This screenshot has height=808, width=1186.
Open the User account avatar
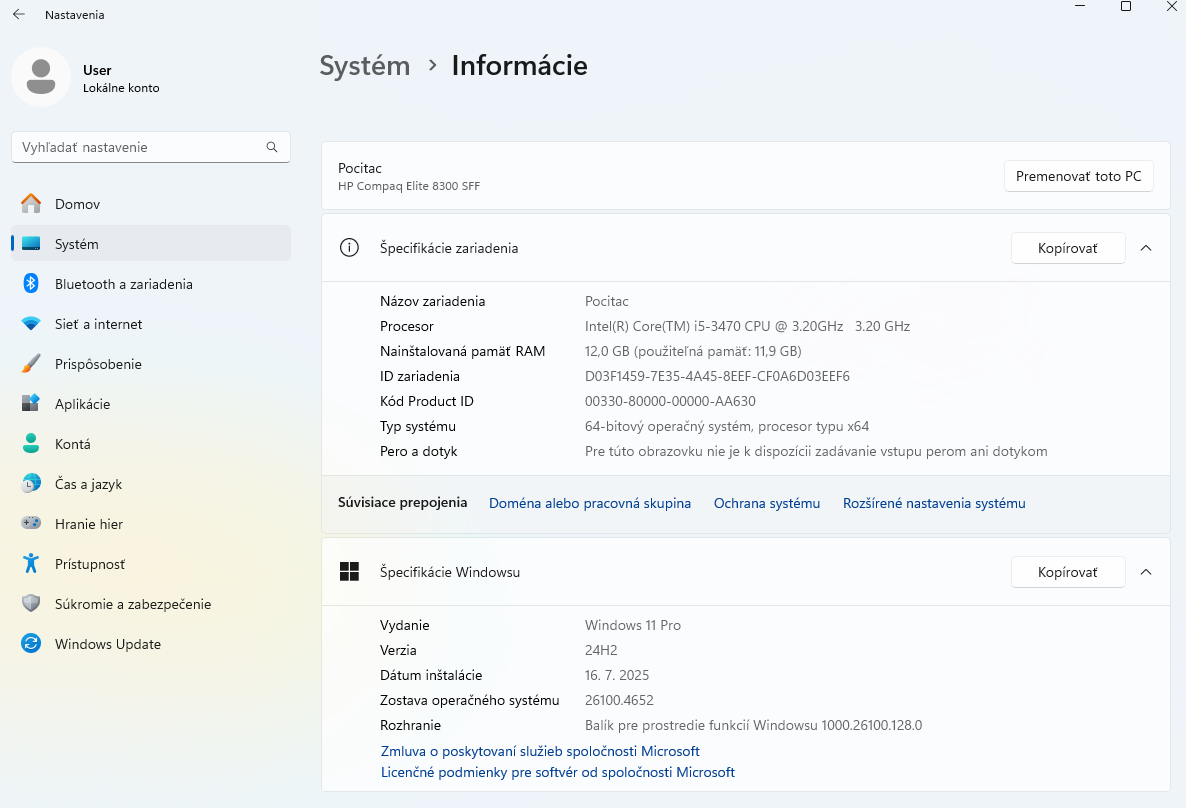point(41,77)
